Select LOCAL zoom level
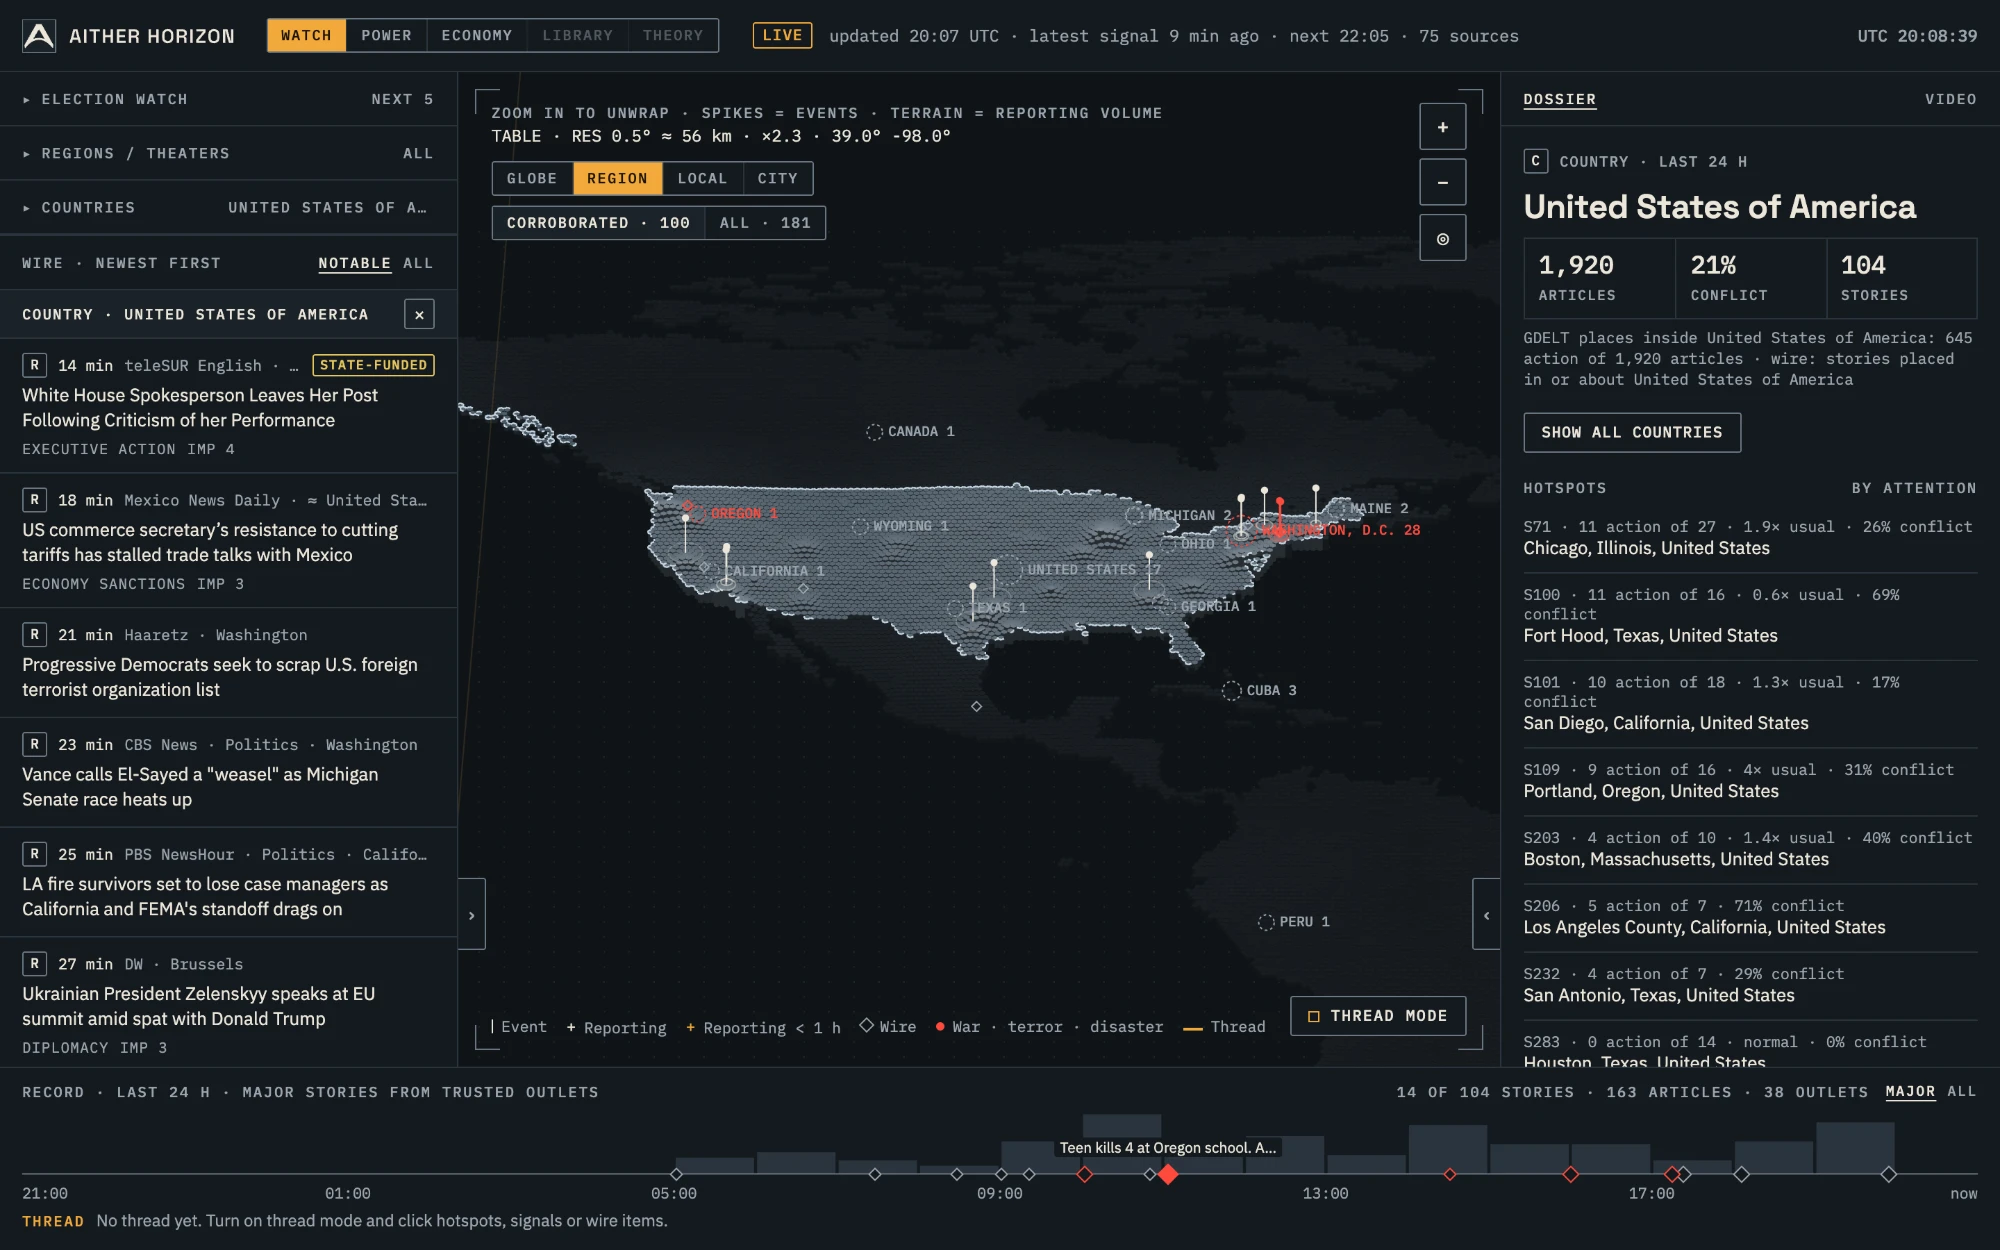Viewport: 2000px width, 1250px height. pyautogui.click(x=702, y=178)
